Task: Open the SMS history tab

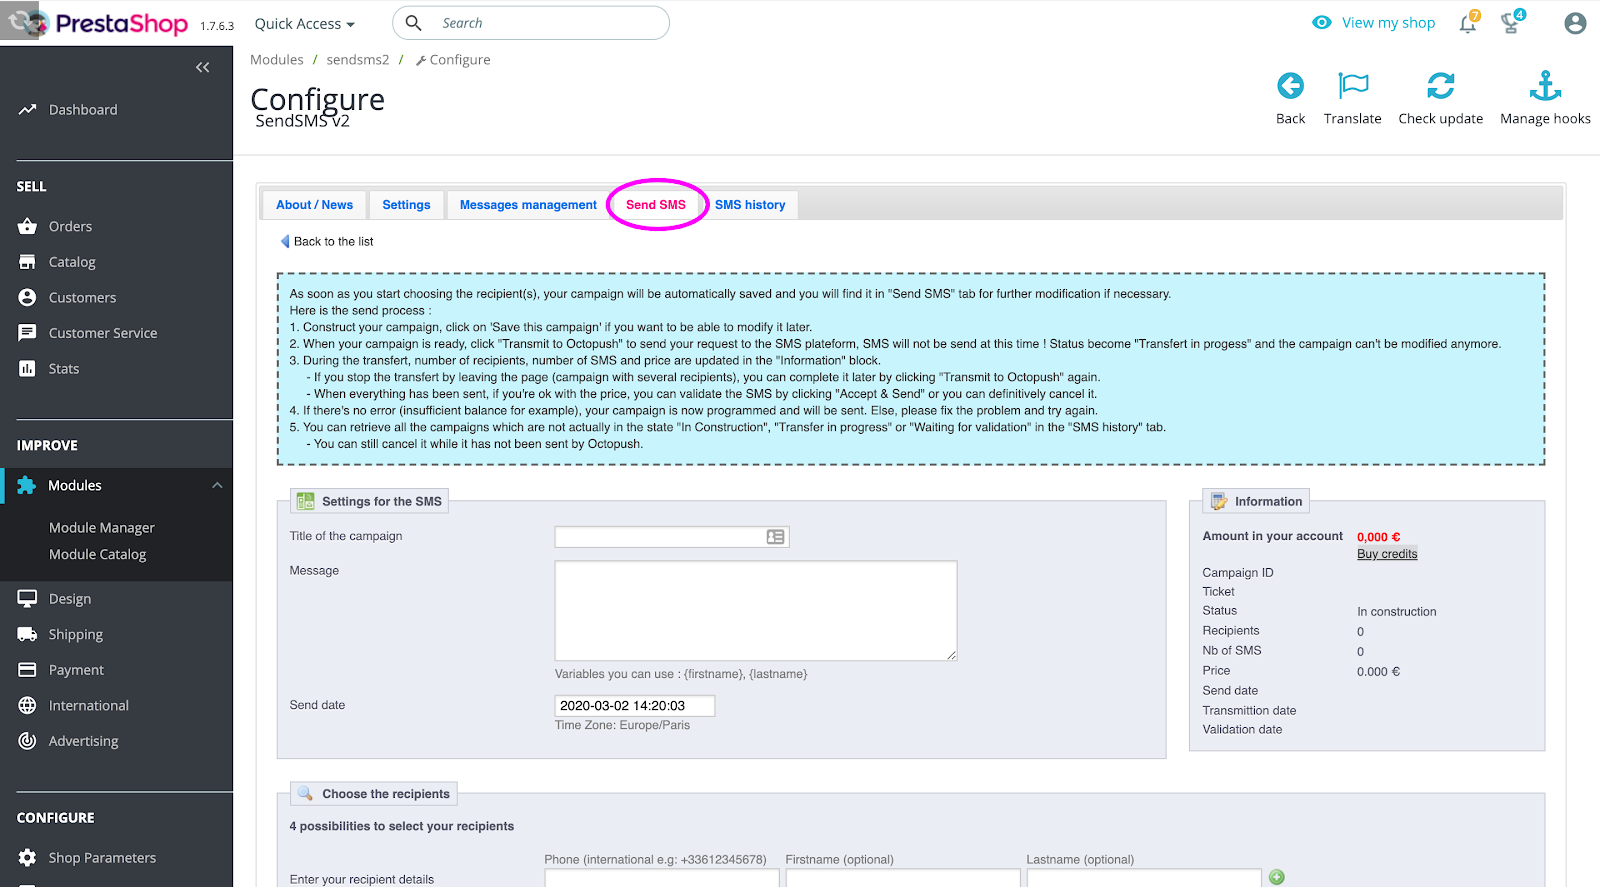Action: click(750, 205)
